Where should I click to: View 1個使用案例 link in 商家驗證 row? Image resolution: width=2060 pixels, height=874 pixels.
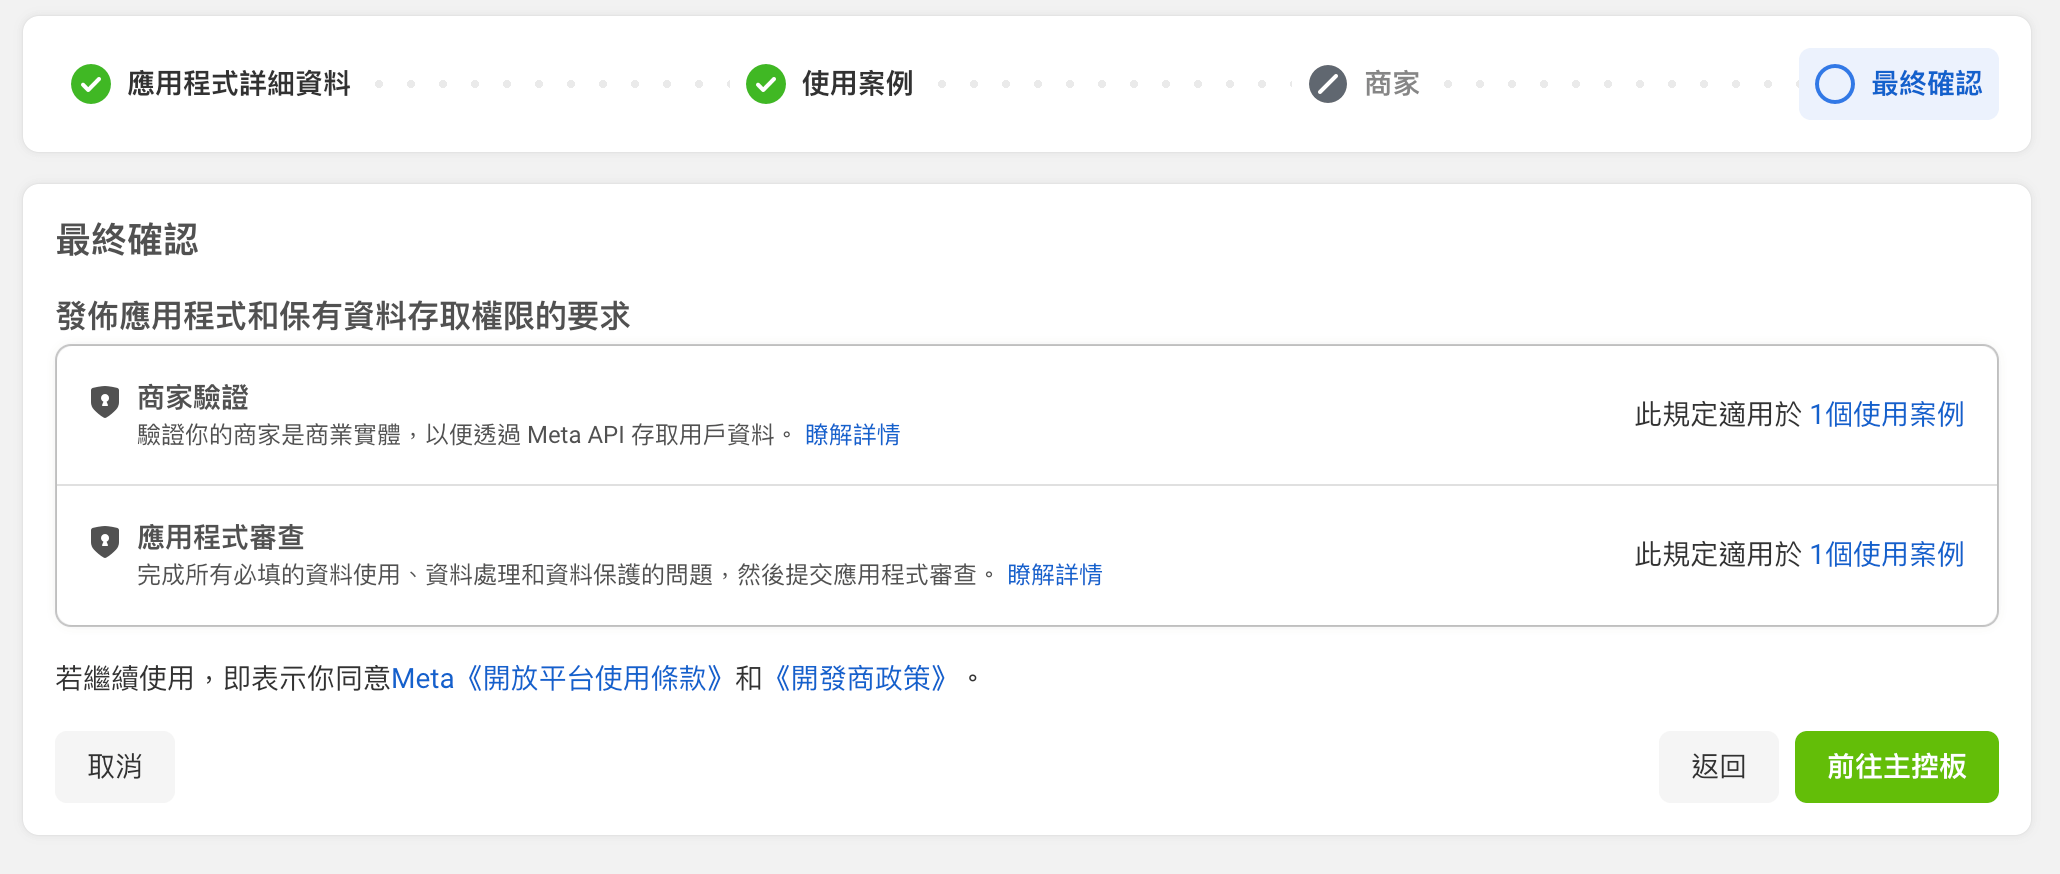click(1886, 414)
